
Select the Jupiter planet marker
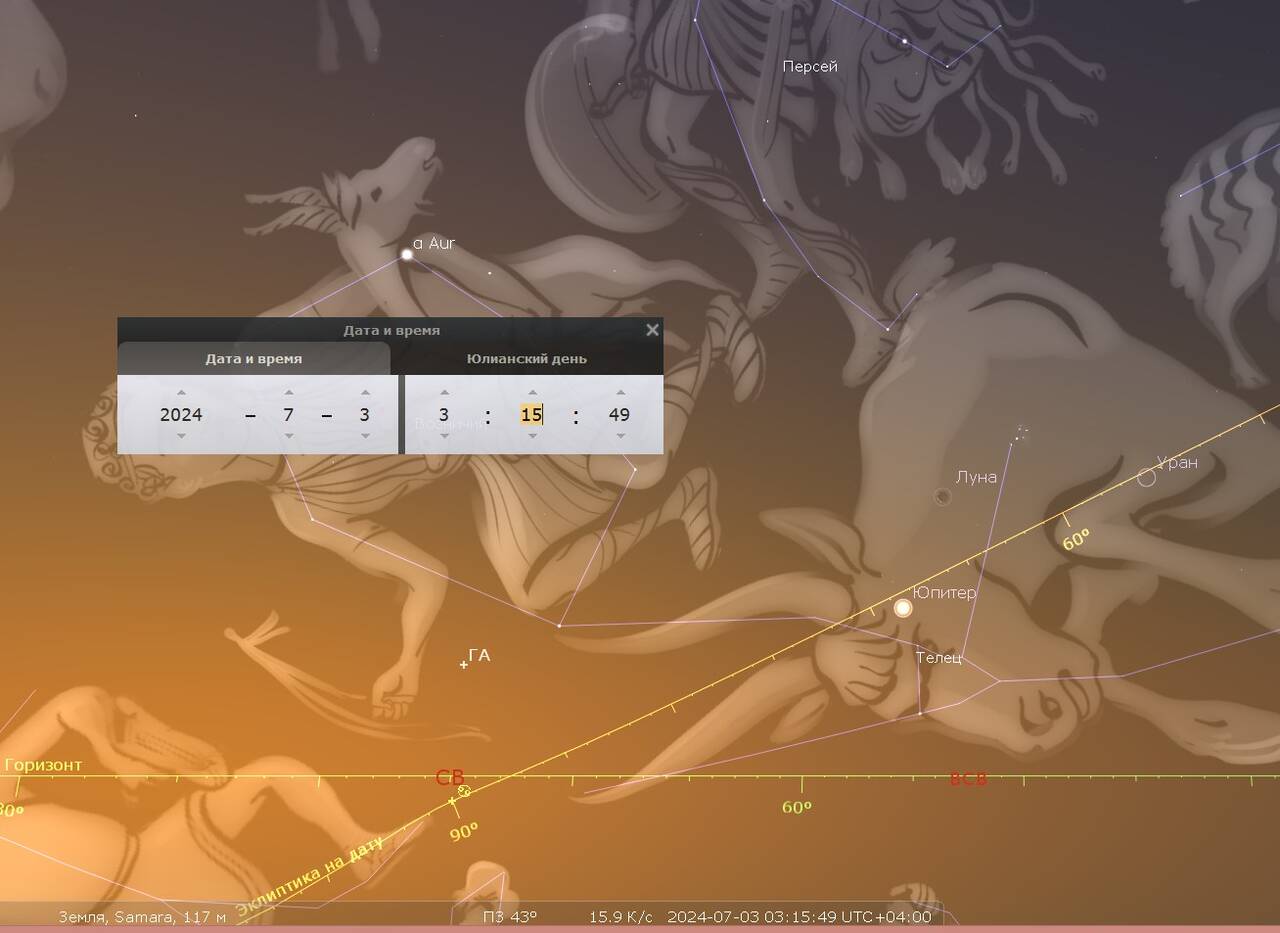click(x=903, y=608)
